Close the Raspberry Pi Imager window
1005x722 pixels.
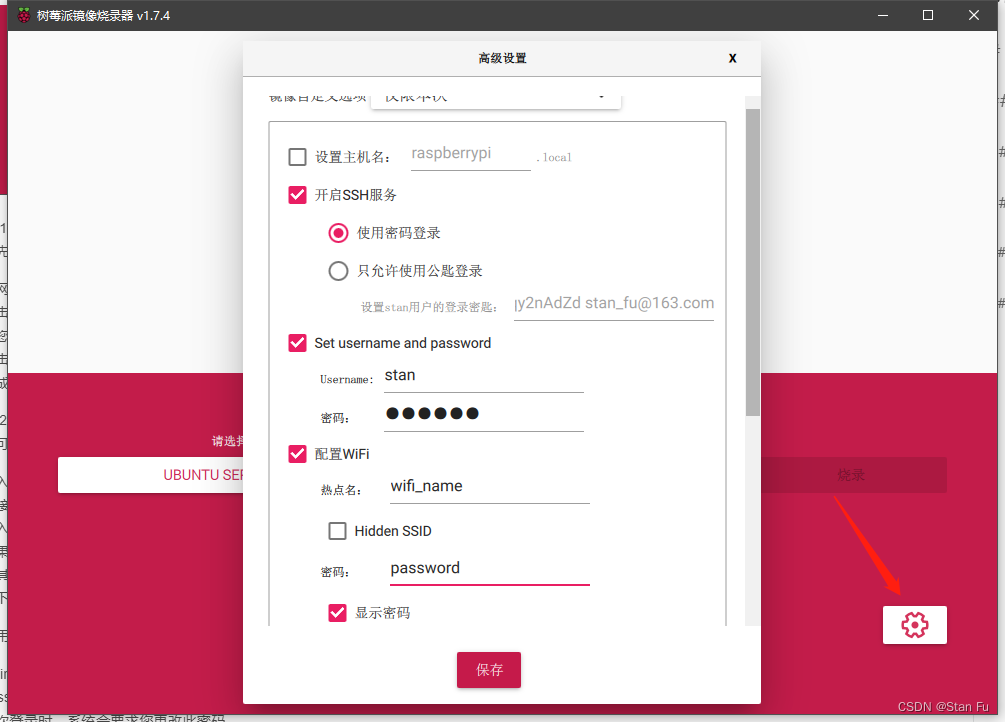[974, 15]
